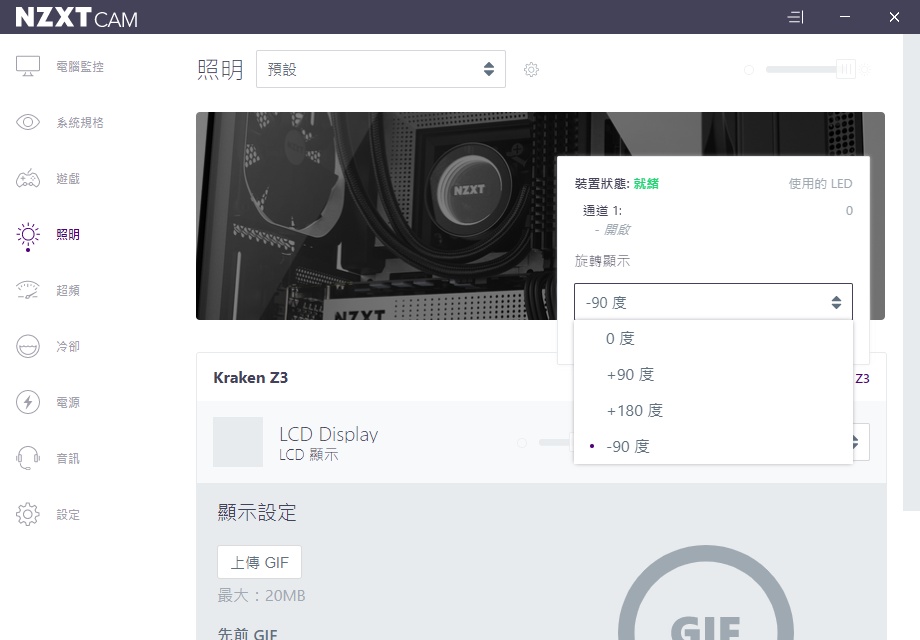The height and width of the screenshot is (640, 920).
Task: Click the 最大：20MB text
Action: pyautogui.click(x=262, y=596)
